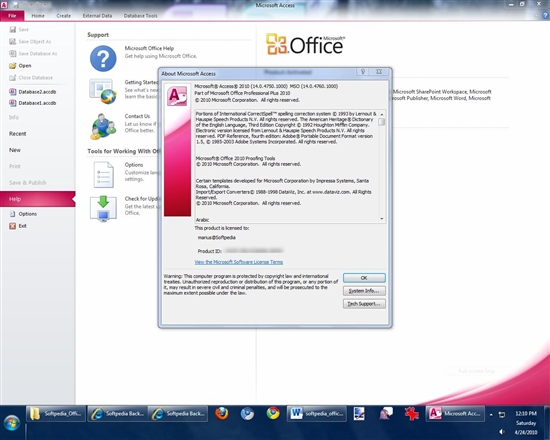Click the System Info button
Viewport: 550px width, 440px height.
364,291
